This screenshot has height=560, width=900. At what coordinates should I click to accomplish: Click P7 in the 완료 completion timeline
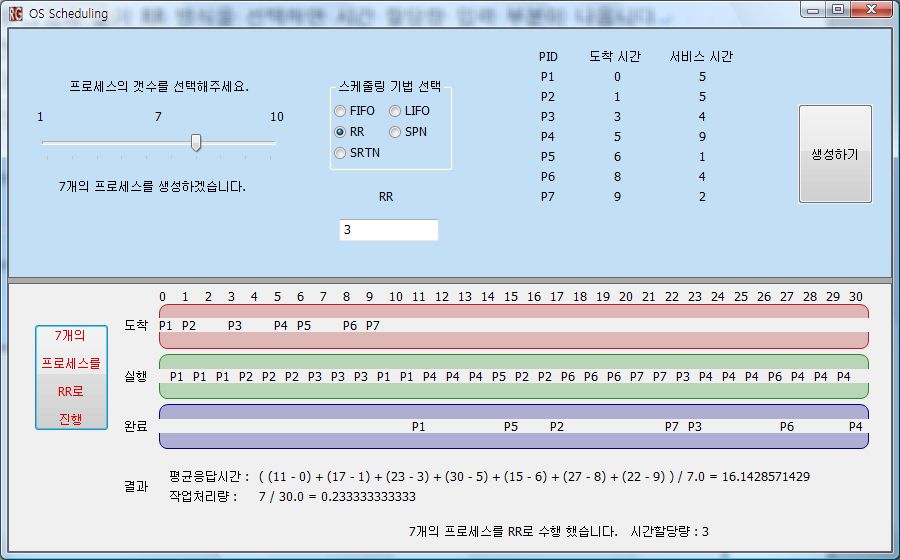coord(672,427)
